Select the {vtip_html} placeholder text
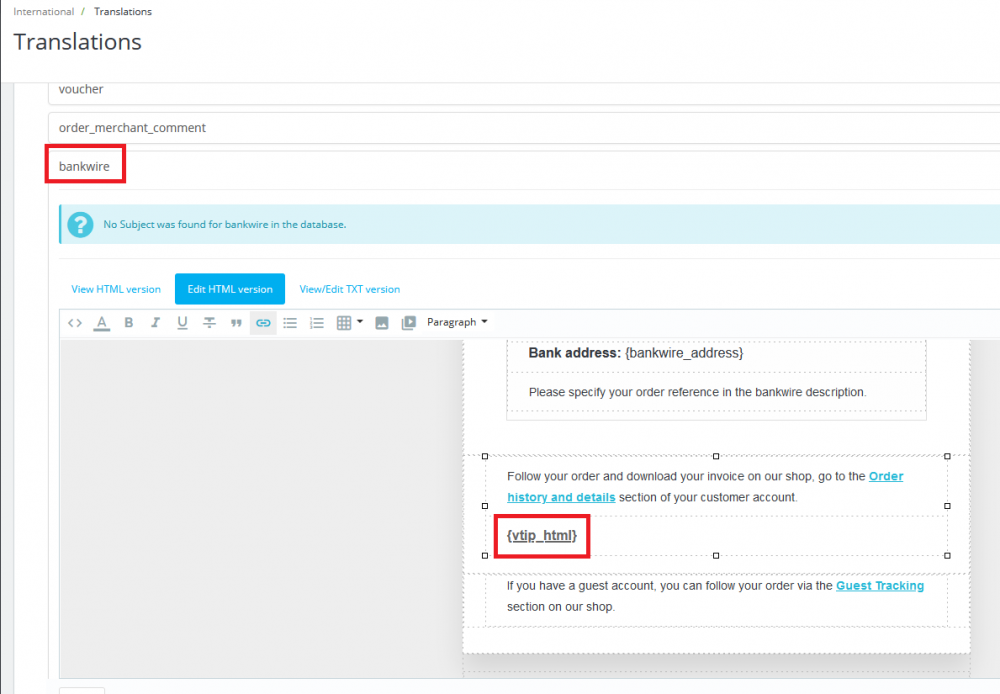 tap(541, 536)
